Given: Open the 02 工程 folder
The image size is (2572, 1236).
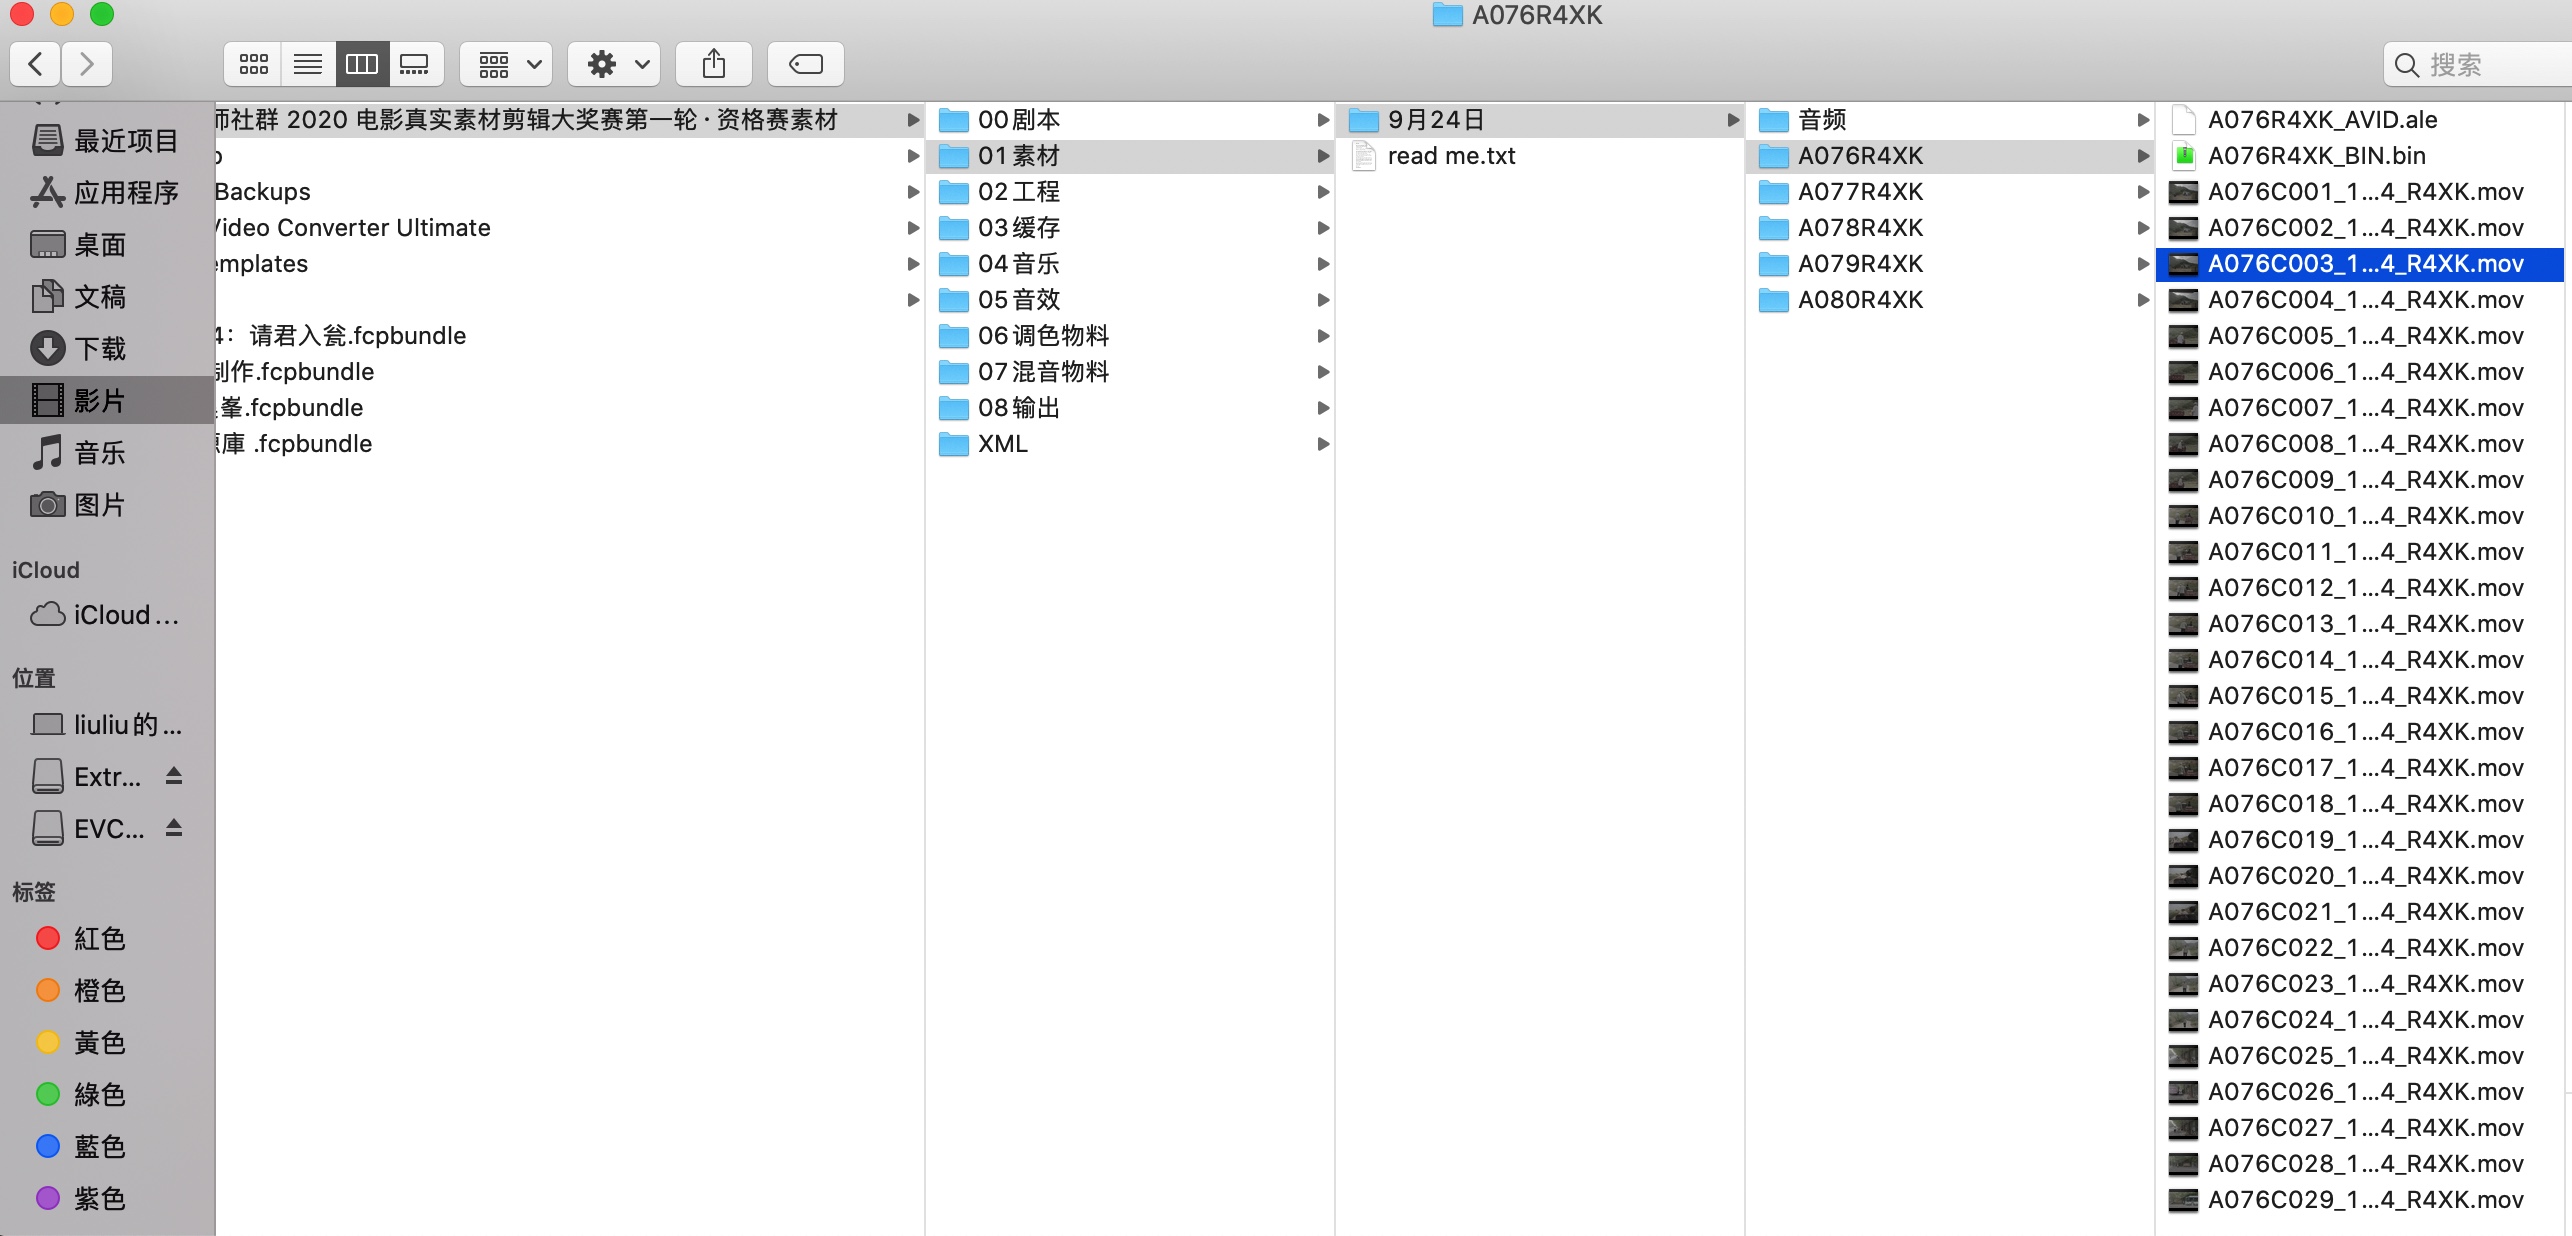Looking at the screenshot, I should point(1018,192).
